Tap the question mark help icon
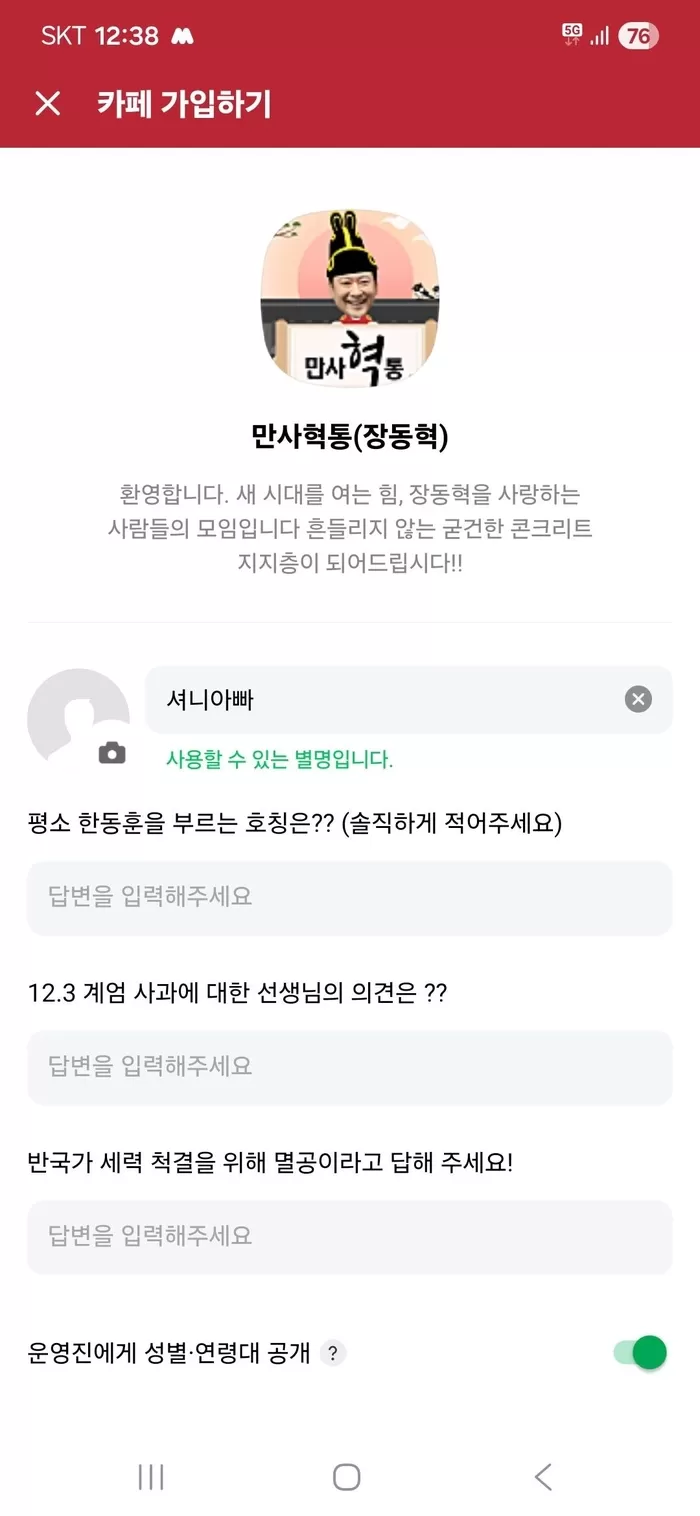This screenshot has height=1516, width=700. tap(334, 1352)
